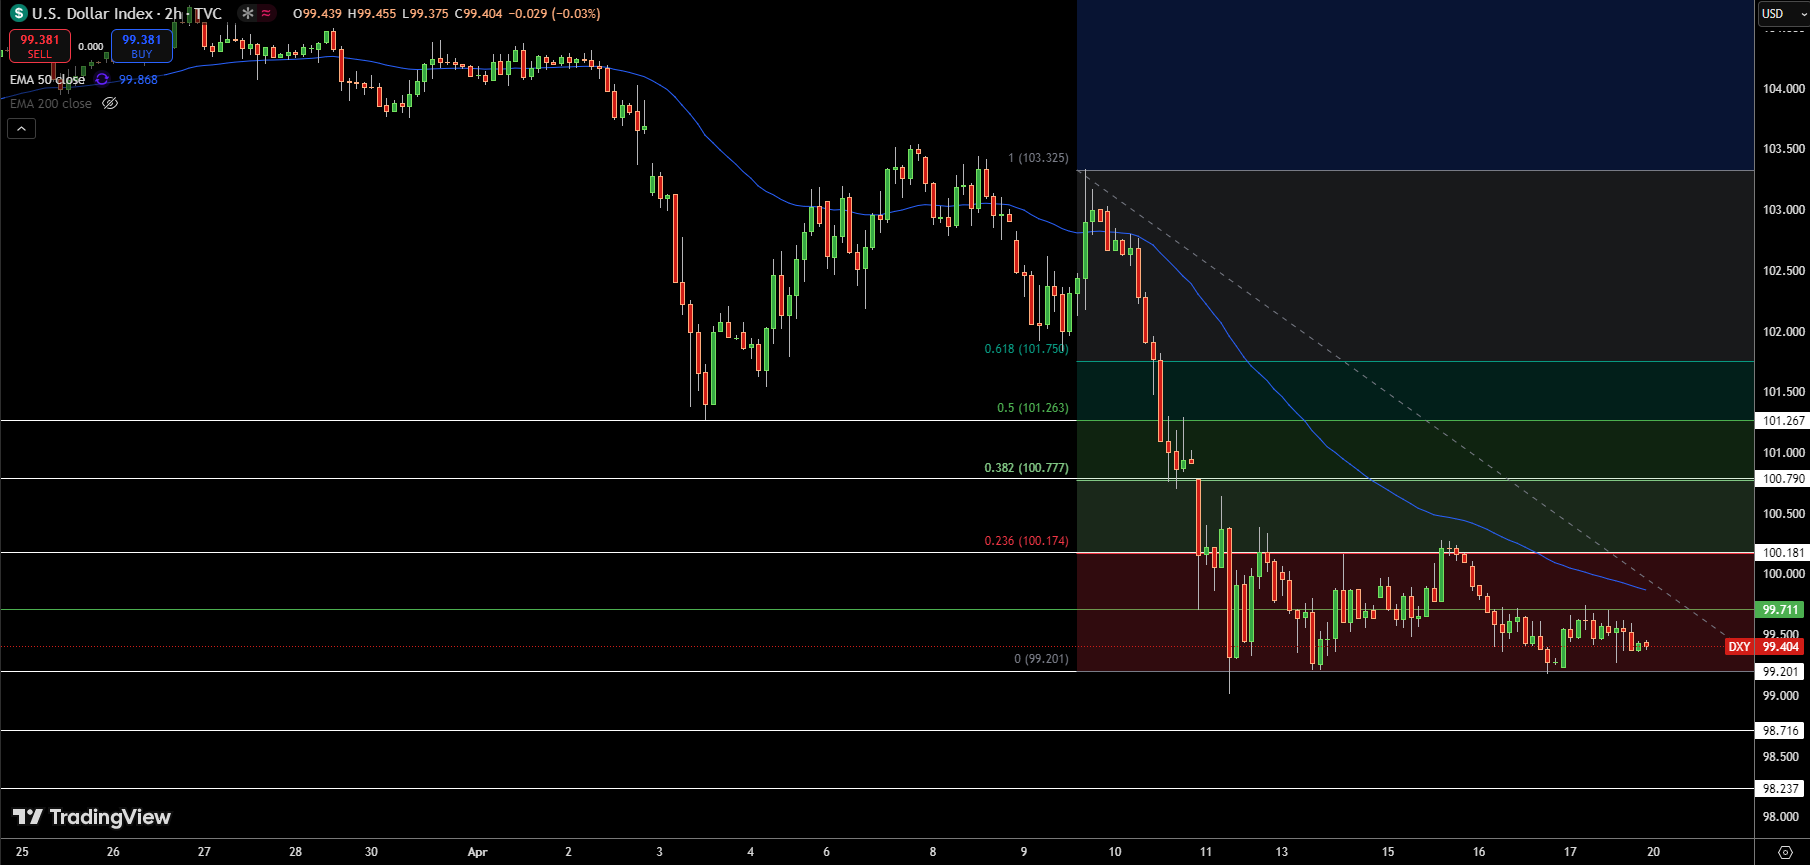Click the 0.618 (101.750) Fibonacci level label
The width and height of the screenshot is (1810, 865).
[x=1026, y=349]
